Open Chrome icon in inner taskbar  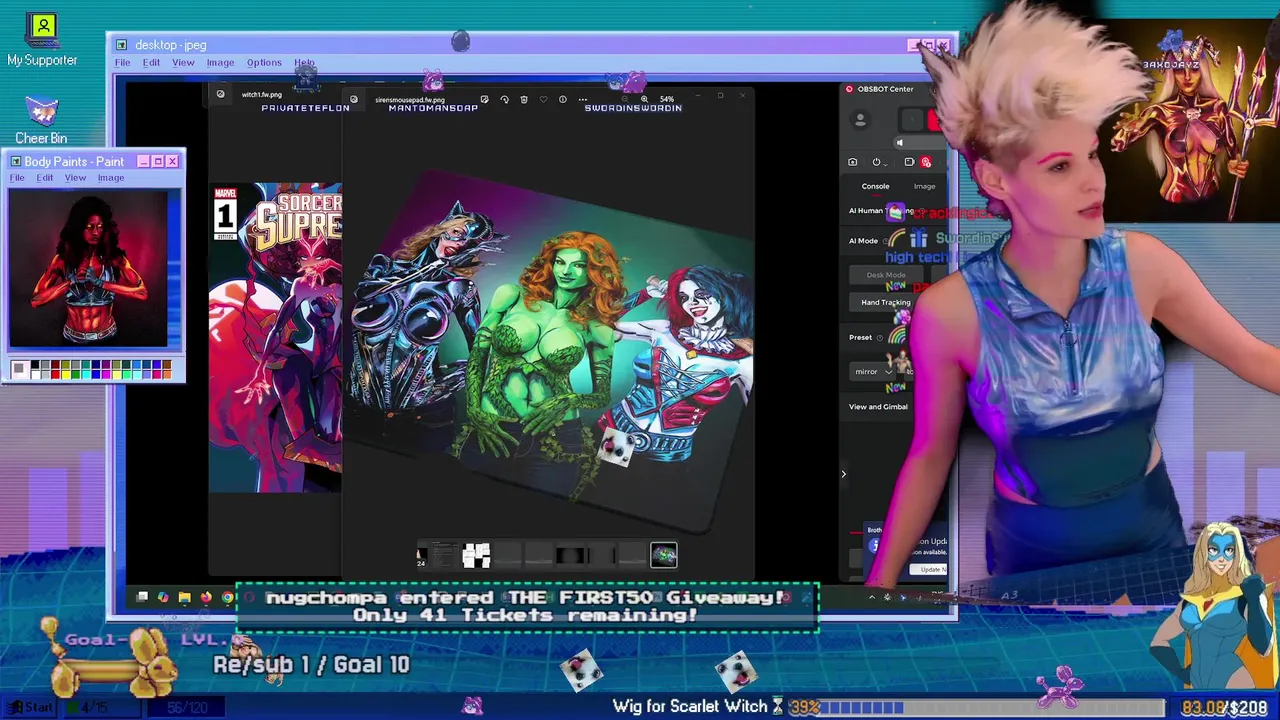click(x=228, y=597)
